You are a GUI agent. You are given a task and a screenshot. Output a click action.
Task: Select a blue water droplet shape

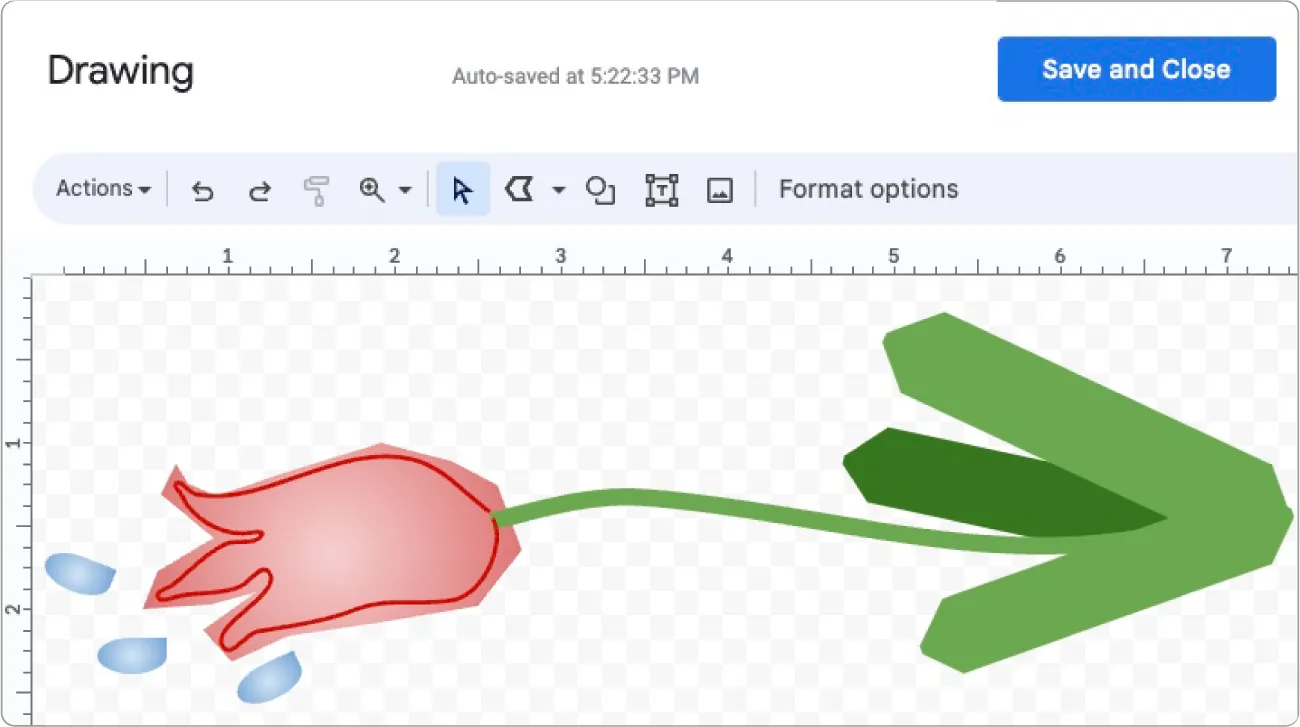[80, 573]
